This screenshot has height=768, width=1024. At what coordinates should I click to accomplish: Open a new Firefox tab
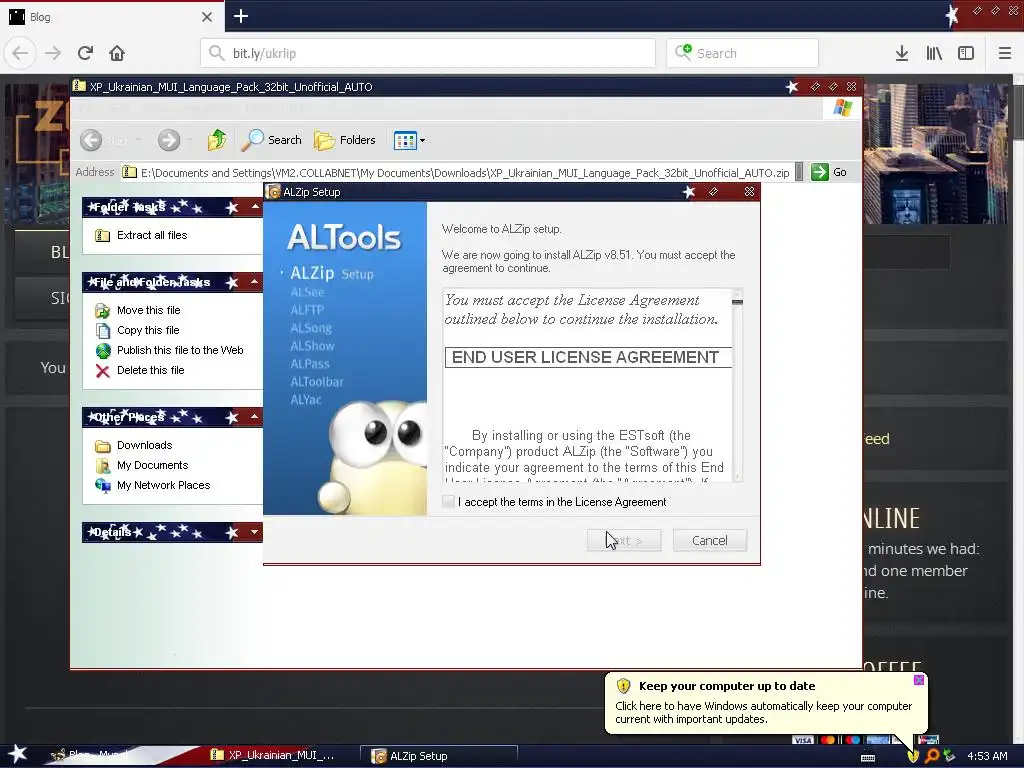[x=241, y=16]
